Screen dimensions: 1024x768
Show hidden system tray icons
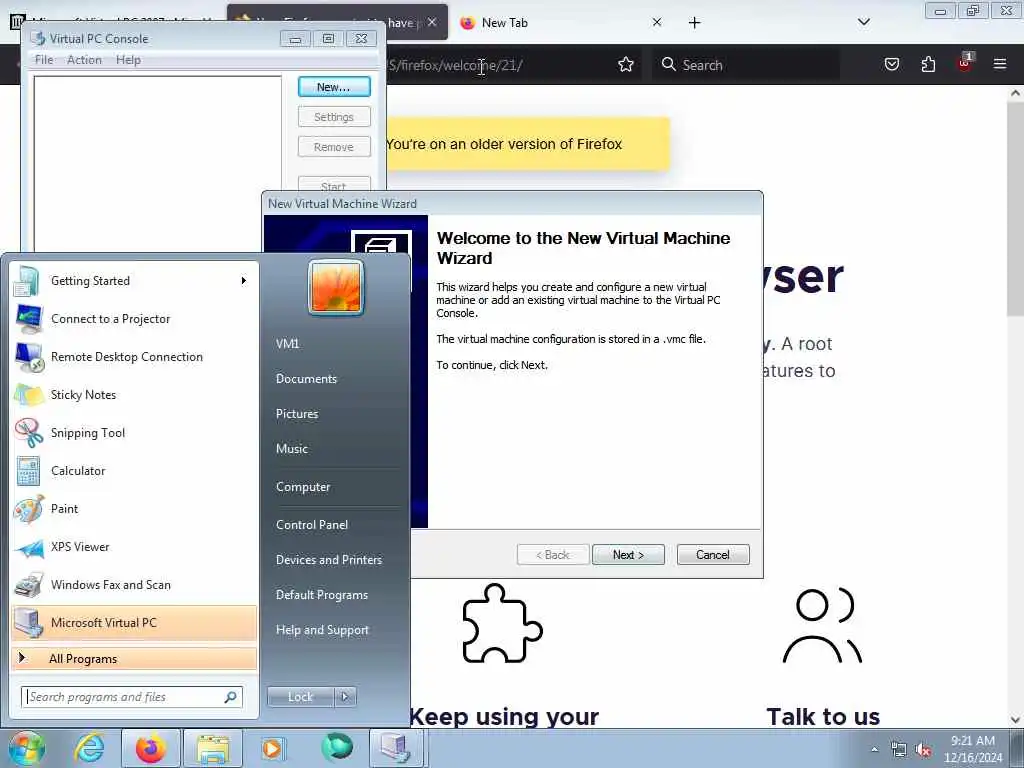[874, 750]
